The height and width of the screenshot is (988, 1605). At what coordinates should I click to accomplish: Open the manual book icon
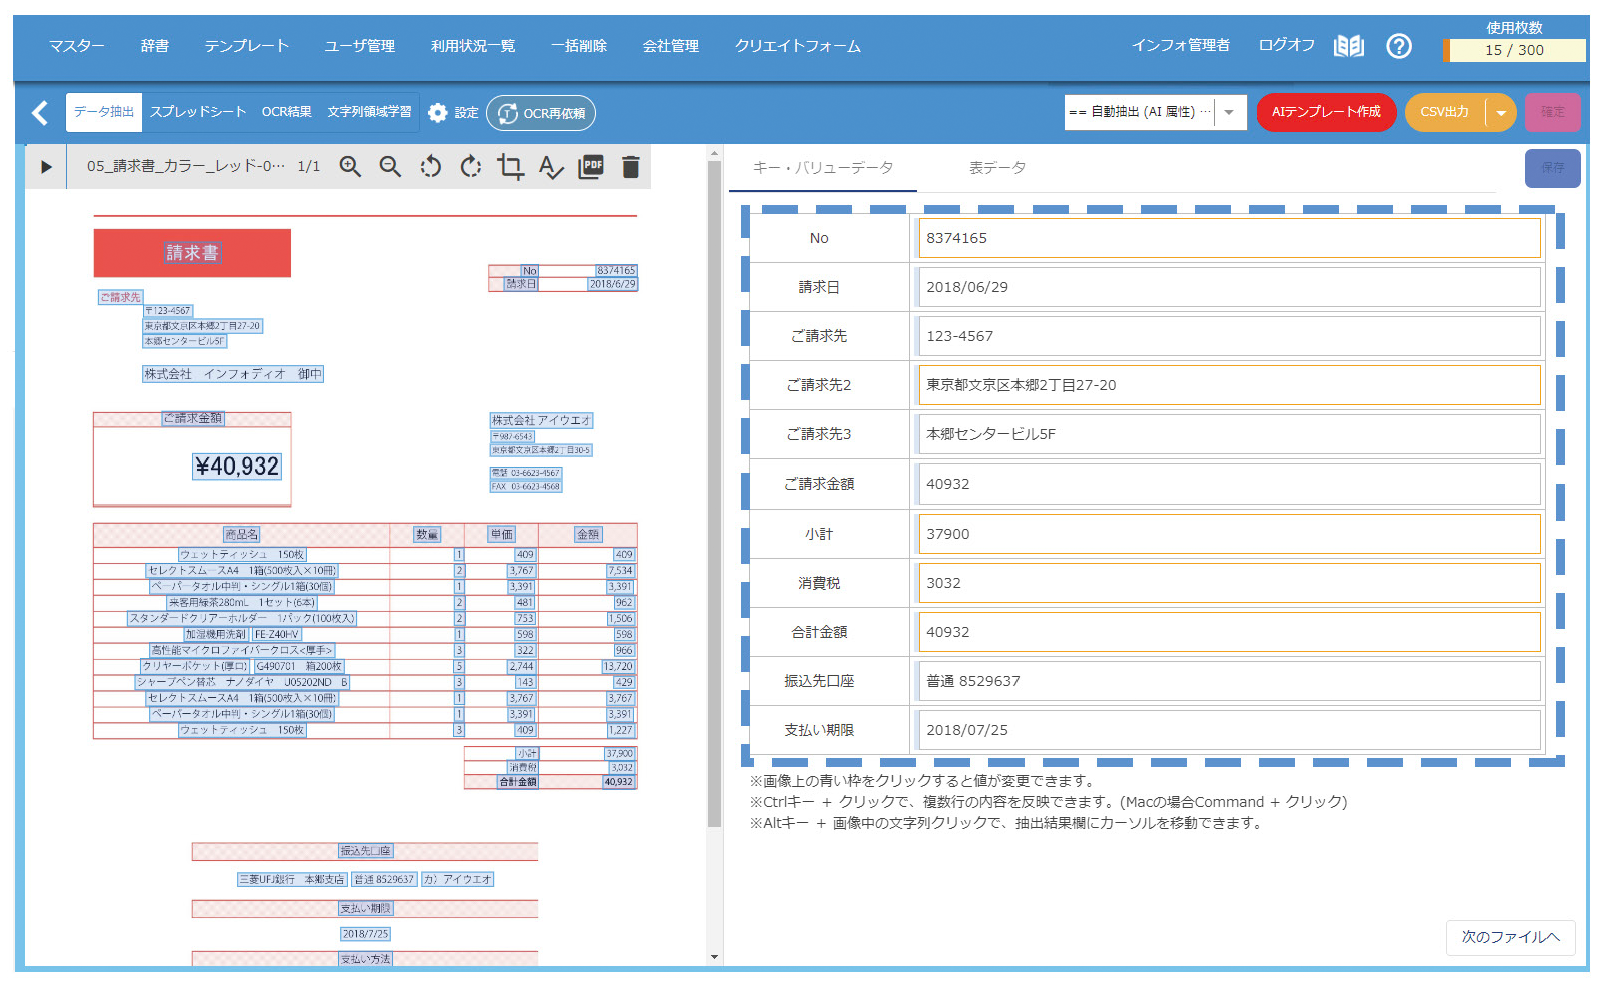click(x=1349, y=46)
